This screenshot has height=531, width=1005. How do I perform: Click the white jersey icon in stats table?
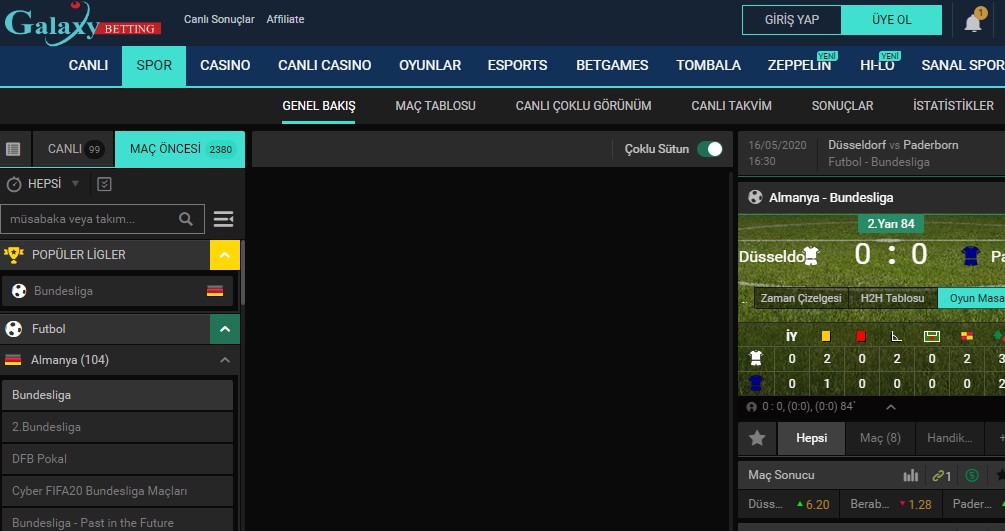(756, 358)
